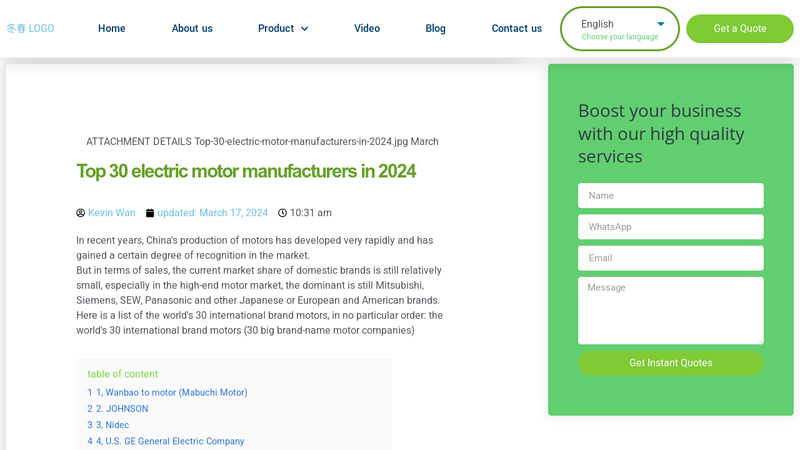Open the updated March 17, 2024 link
The image size is (800, 450).
(x=212, y=213)
